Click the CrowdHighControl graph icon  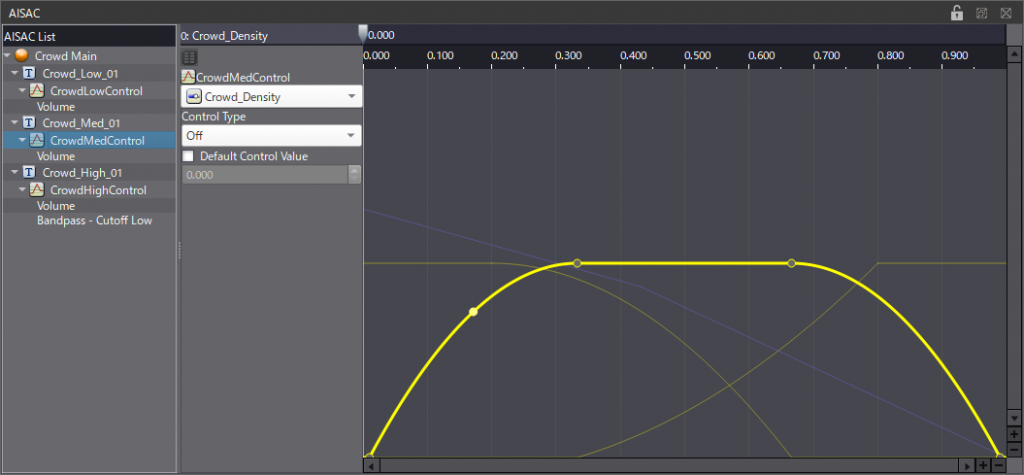[x=37, y=190]
